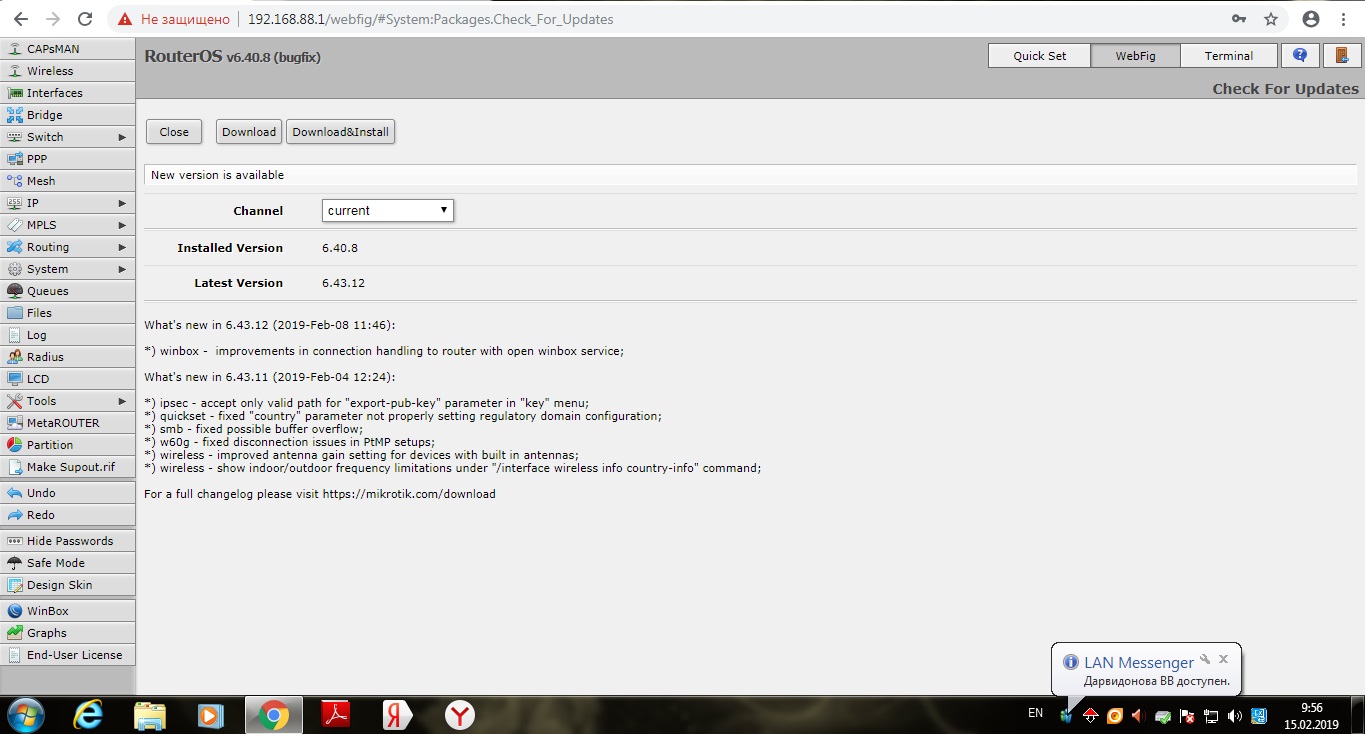Viewport: 1365px width, 734px height.
Task: Switch to the Quick Set tab
Action: click(1040, 56)
